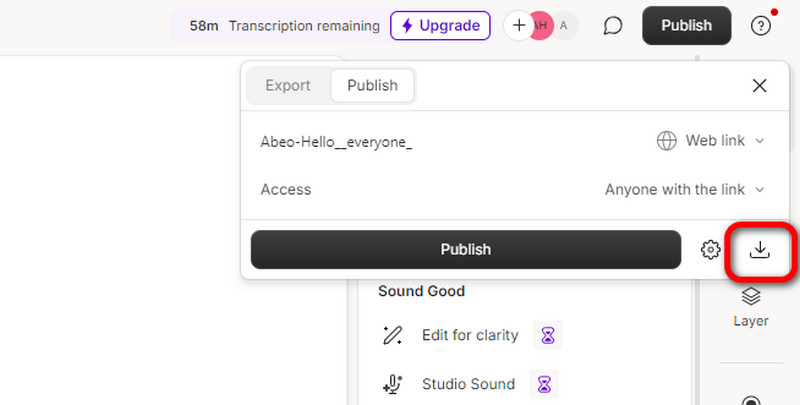
Task: Open publish settings gear icon
Action: click(x=711, y=250)
